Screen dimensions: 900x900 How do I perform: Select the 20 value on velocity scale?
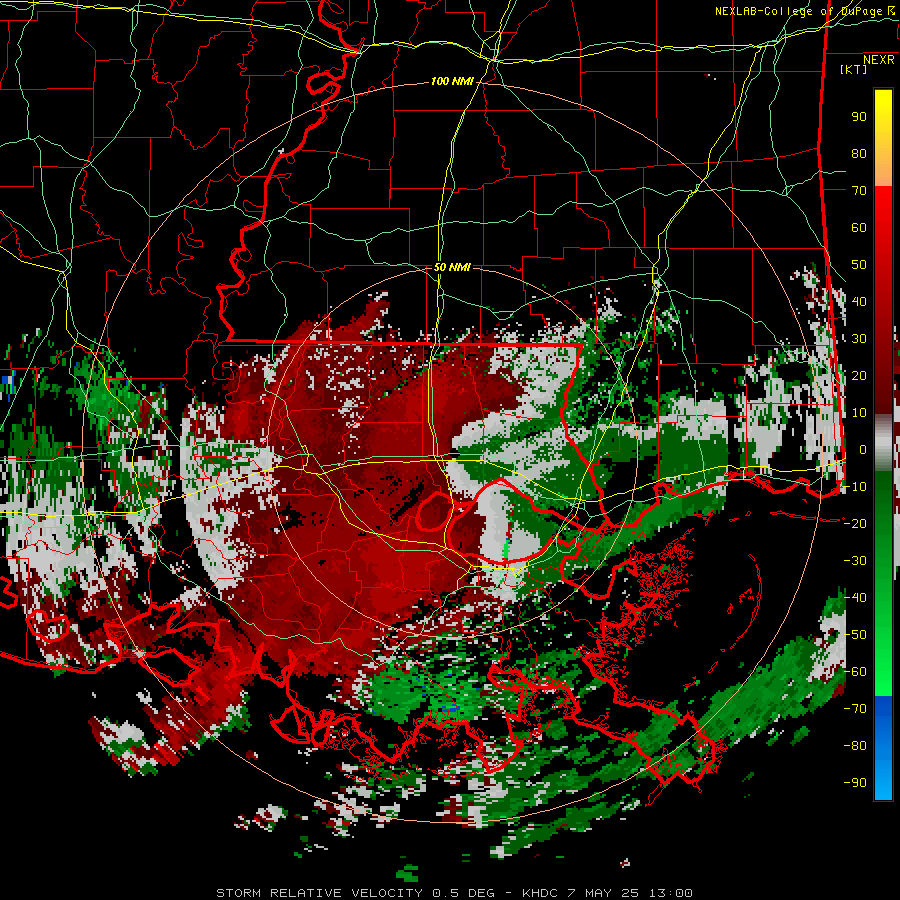click(x=859, y=375)
